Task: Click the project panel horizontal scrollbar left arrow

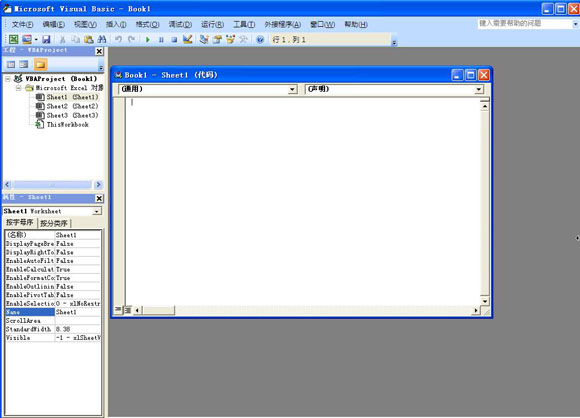Action: click(x=7, y=185)
